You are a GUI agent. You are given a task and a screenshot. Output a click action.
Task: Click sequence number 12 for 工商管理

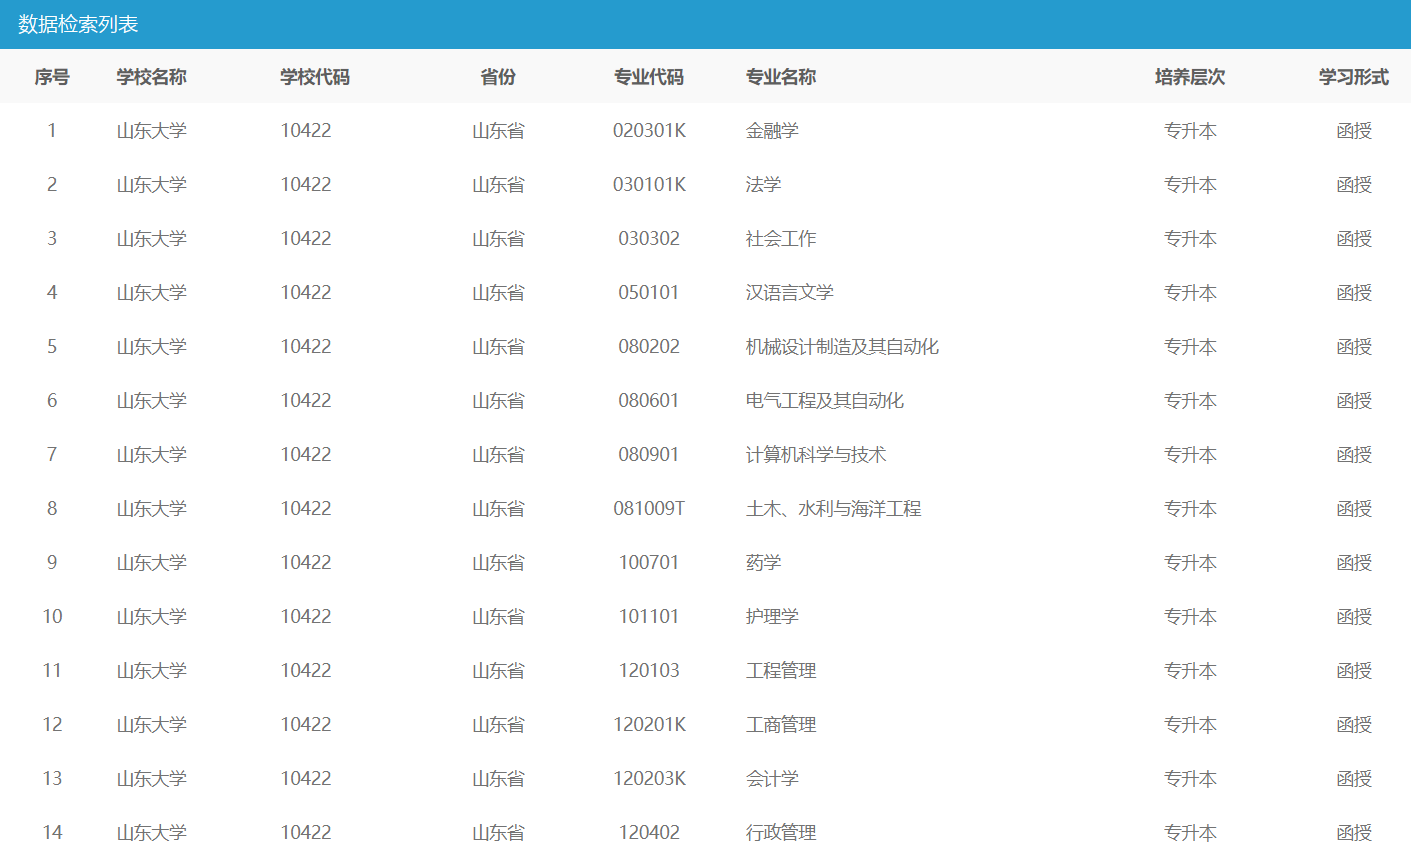click(52, 725)
